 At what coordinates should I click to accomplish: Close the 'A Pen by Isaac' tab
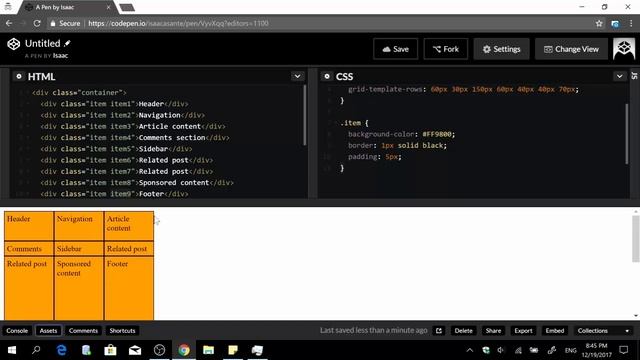point(109,7)
